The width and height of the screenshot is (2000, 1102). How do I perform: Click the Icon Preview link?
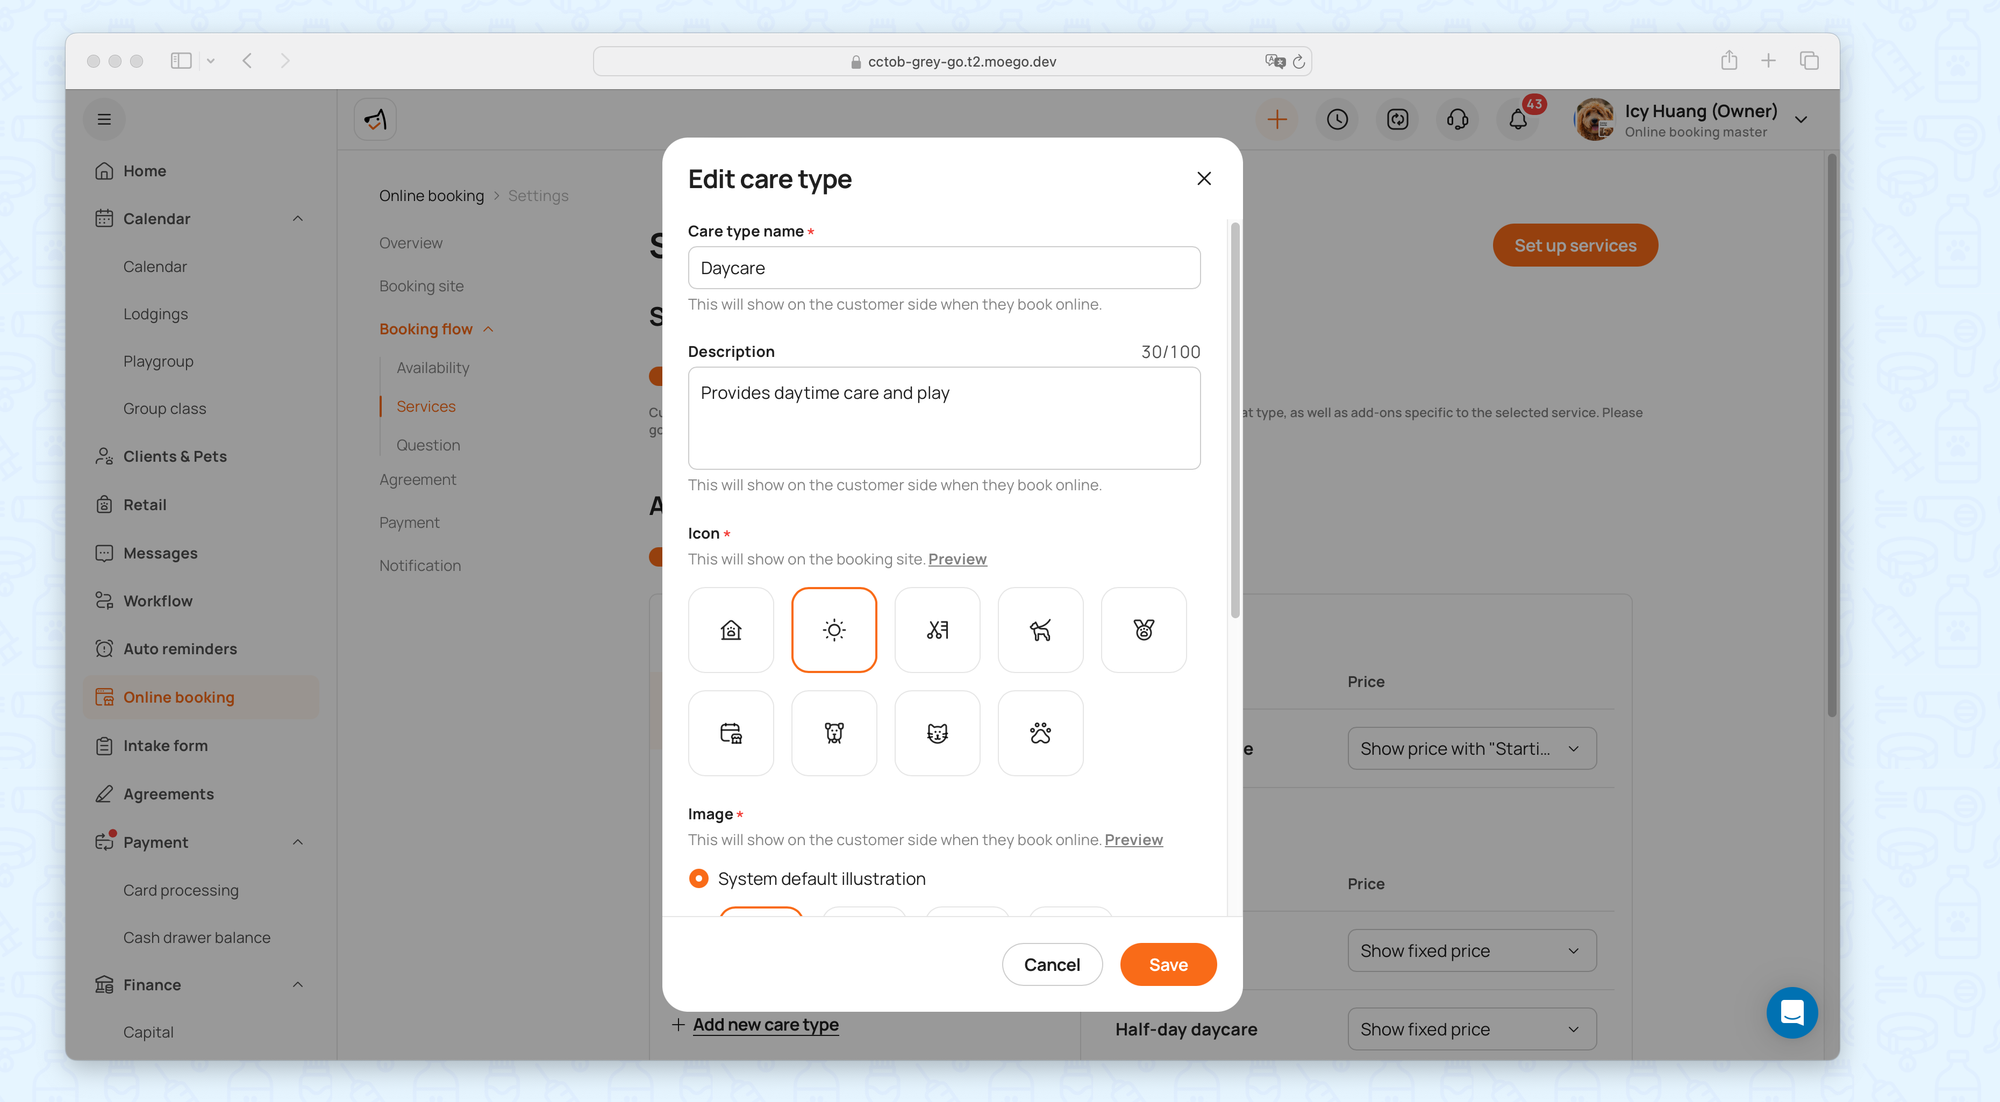(x=957, y=559)
